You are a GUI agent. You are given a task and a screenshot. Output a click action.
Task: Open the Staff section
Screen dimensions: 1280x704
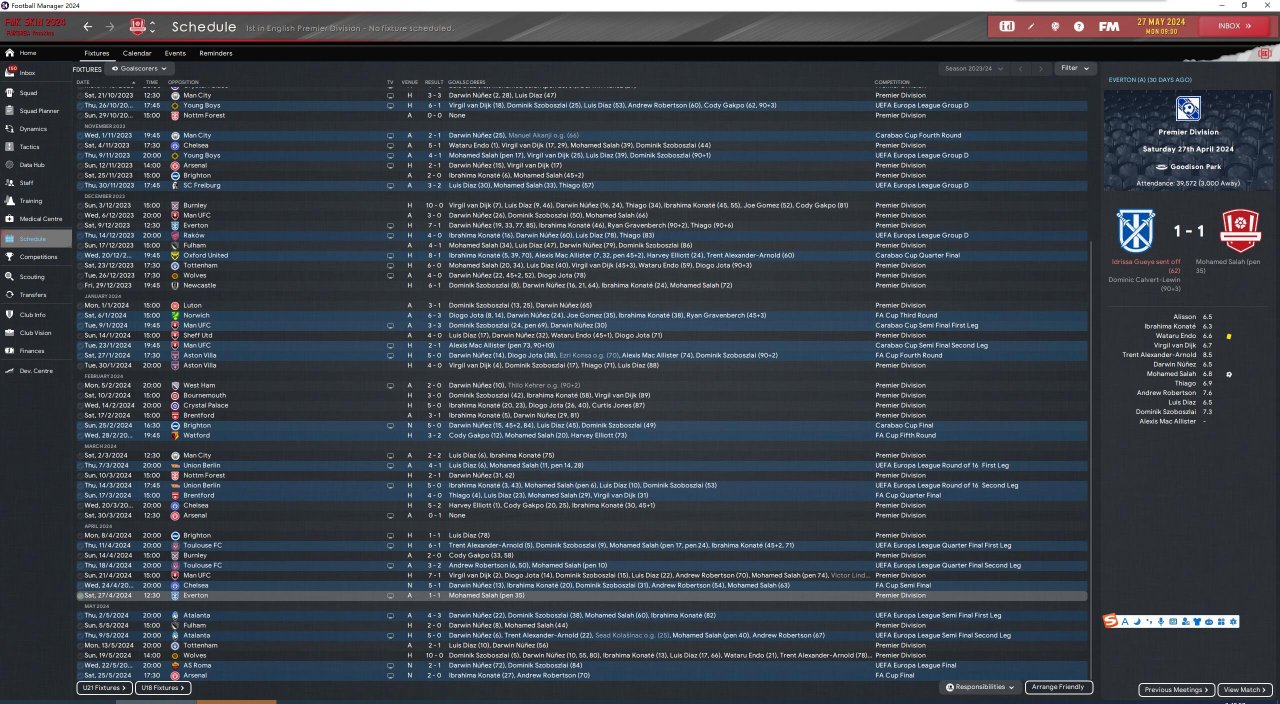click(36, 183)
